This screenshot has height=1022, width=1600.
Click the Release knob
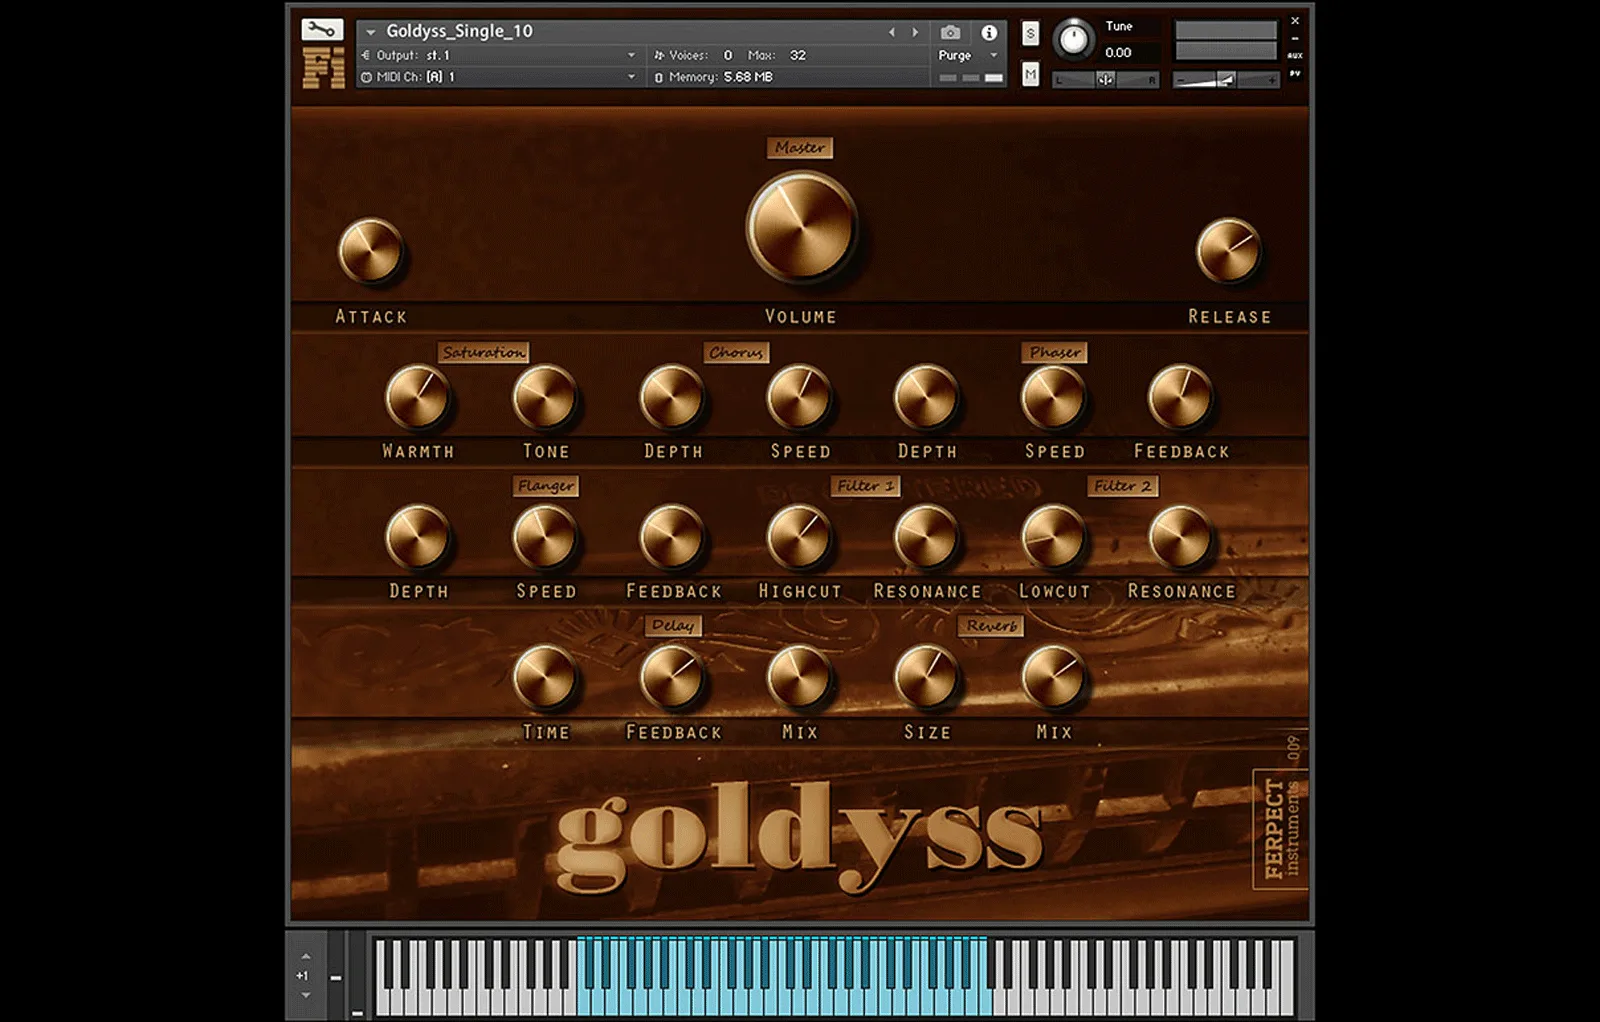(x=1228, y=251)
